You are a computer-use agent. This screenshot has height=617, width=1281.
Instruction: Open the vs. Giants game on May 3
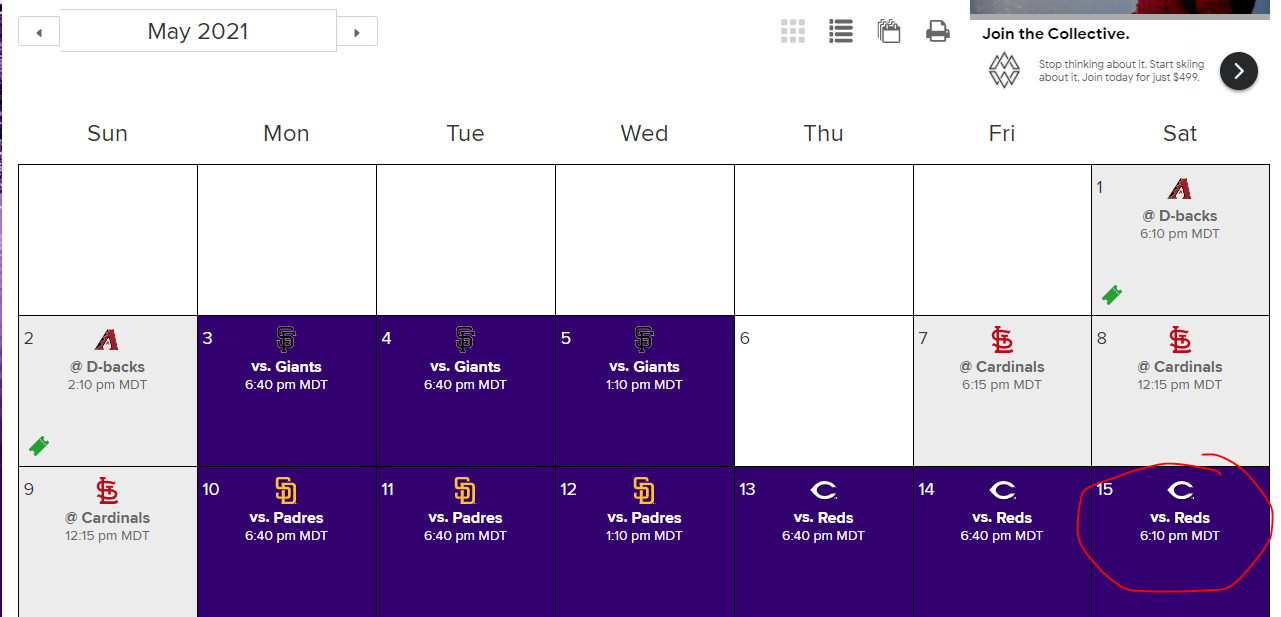287,391
